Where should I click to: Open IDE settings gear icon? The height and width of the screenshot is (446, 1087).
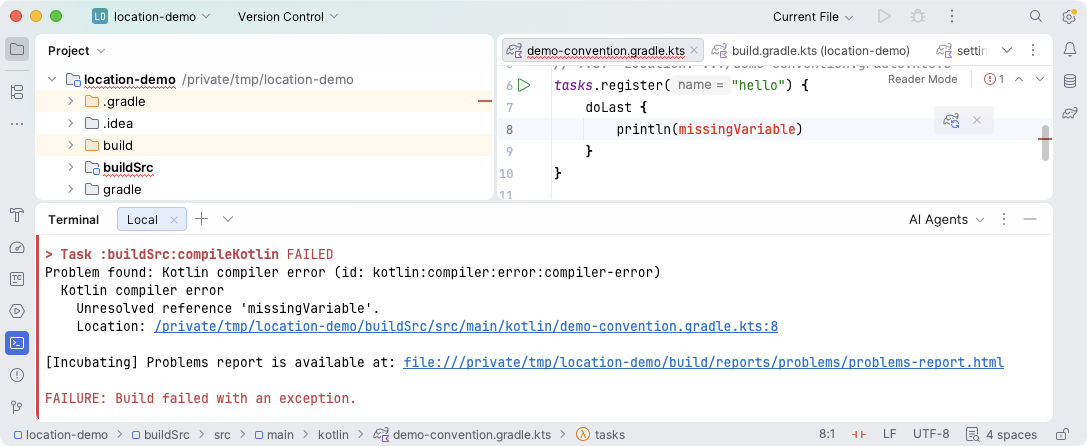(x=1069, y=17)
